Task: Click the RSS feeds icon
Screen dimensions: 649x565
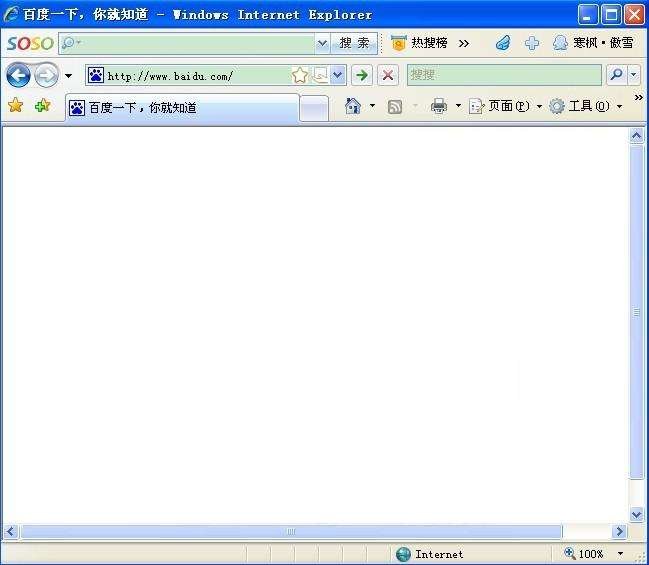Action: pyautogui.click(x=394, y=107)
